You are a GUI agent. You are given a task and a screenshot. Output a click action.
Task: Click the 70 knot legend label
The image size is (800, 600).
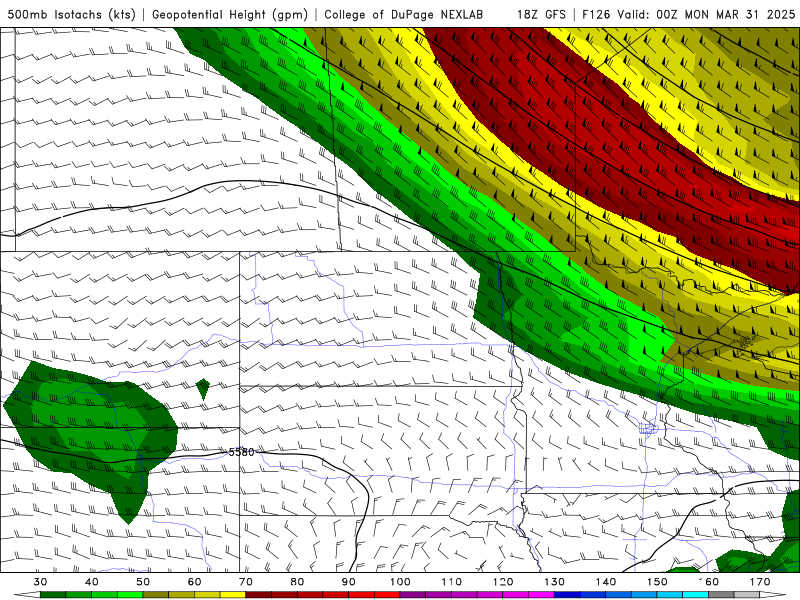click(246, 582)
